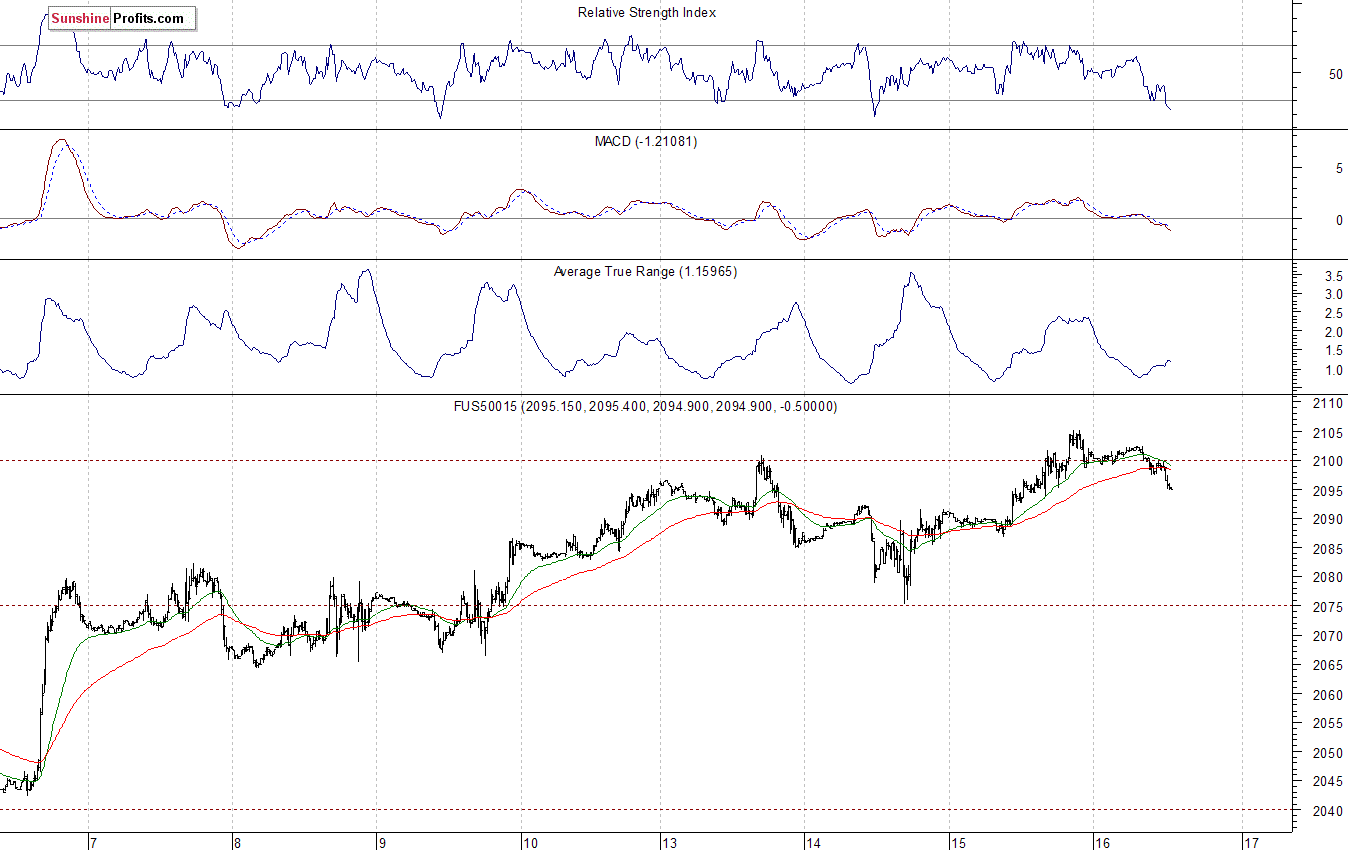Select the Average True Range (1.15965) title
The height and width of the screenshot is (850, 1348).
pos(645,272)
